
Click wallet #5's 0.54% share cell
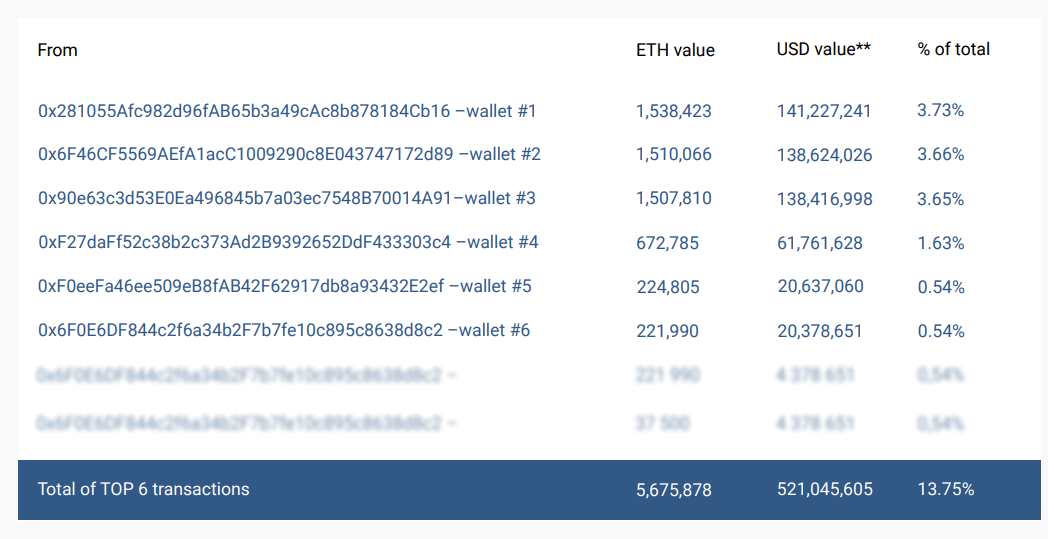[941, 288]
